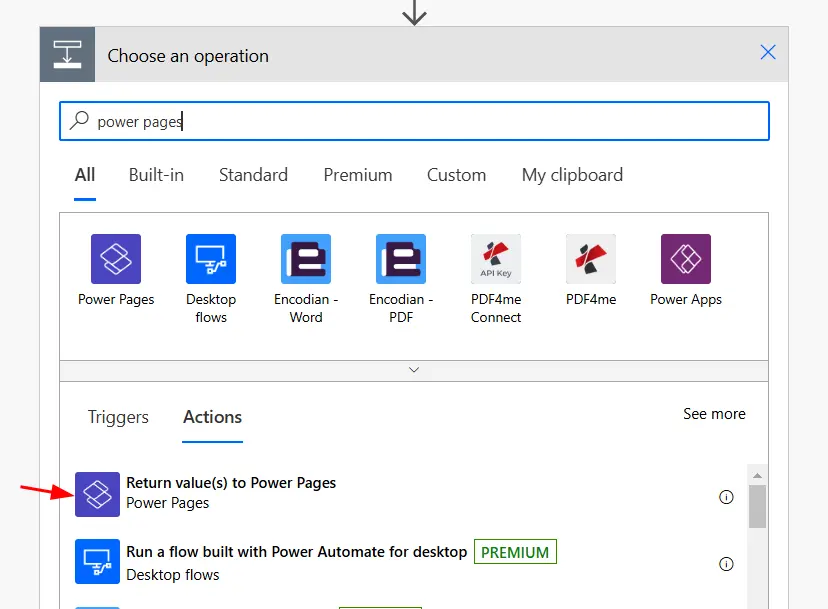Switch to the Standard tab
The image size is (828, 609).
click(x=253, y=175)
